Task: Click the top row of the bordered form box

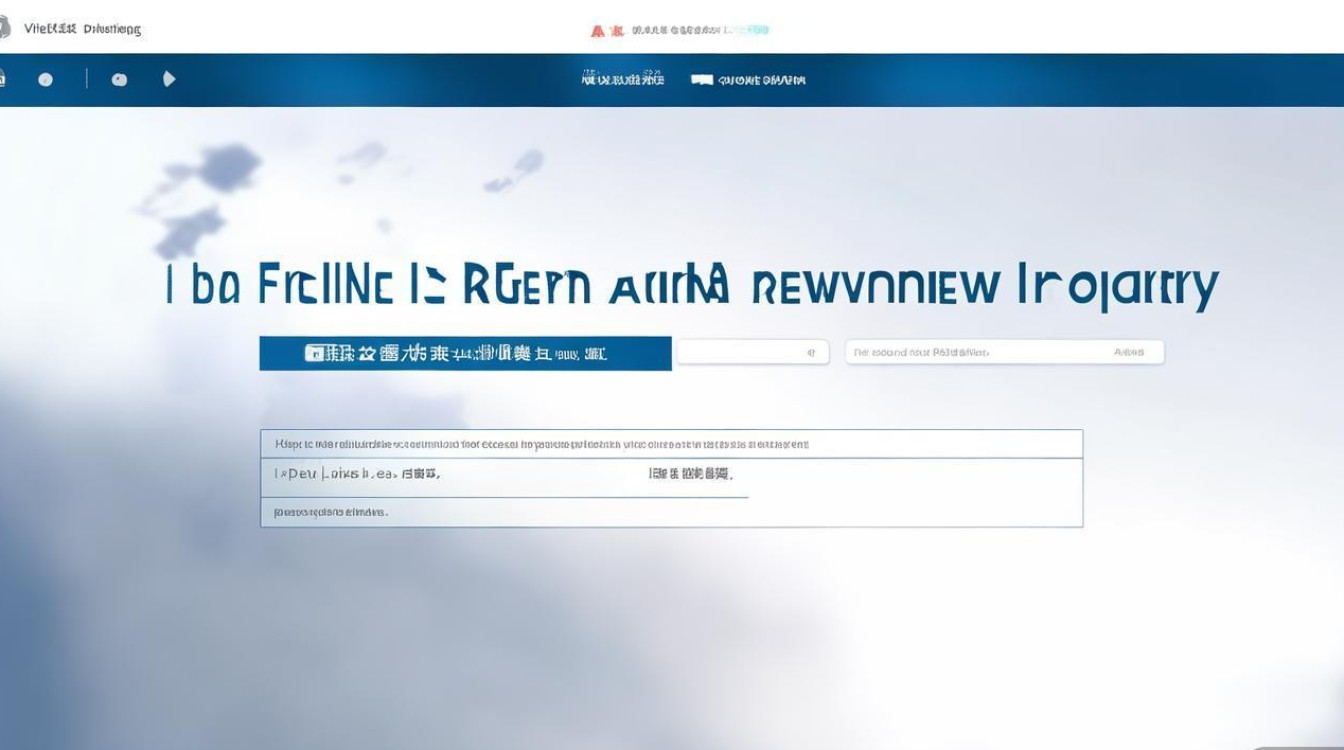Action: (671, 444)
